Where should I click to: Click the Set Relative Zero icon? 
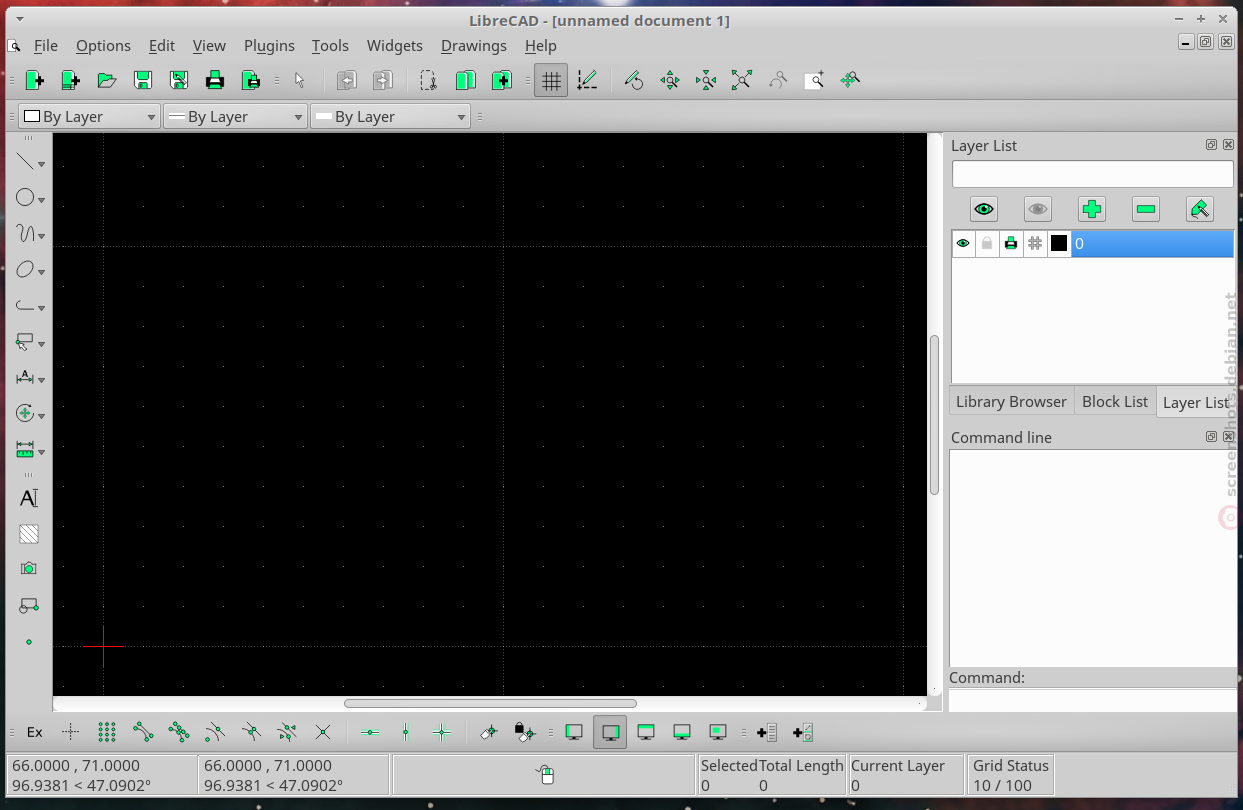pos(489,732)
